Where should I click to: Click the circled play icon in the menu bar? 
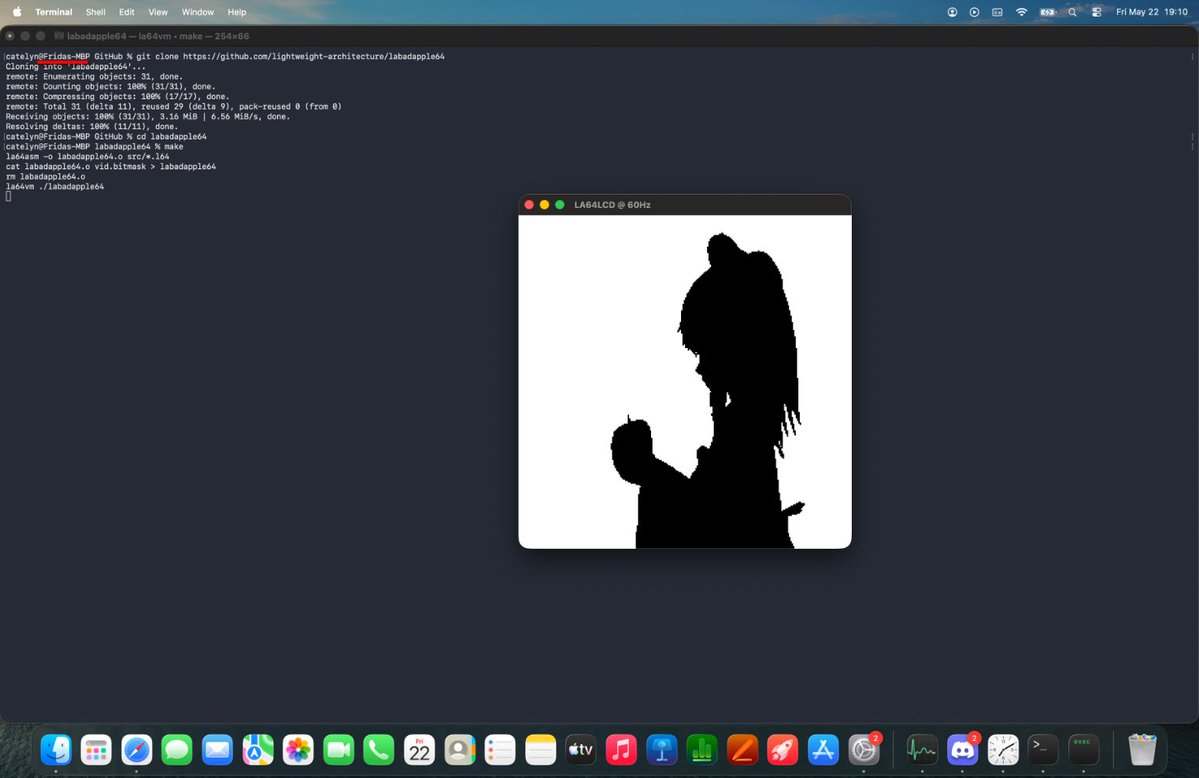(x=974, y=12)
